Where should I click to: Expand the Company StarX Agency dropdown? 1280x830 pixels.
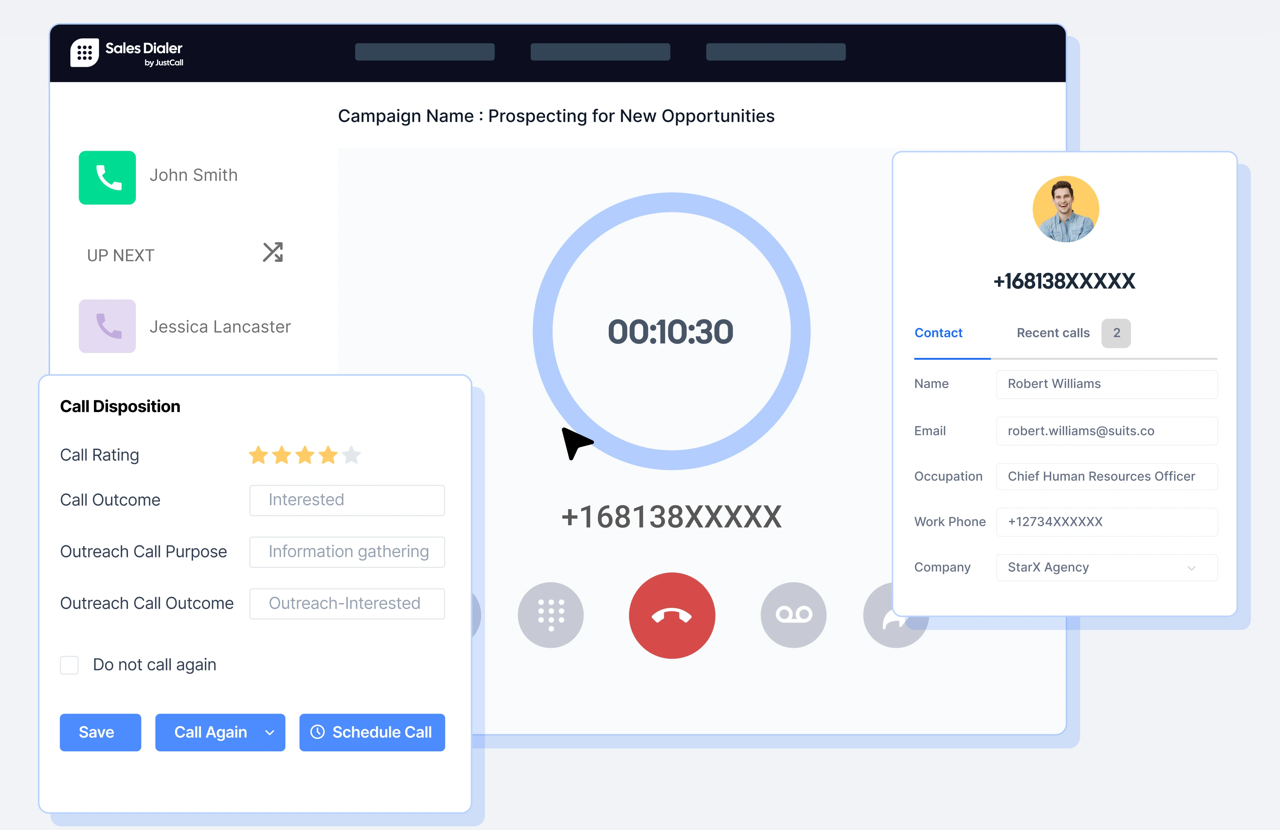(1191, 568)
